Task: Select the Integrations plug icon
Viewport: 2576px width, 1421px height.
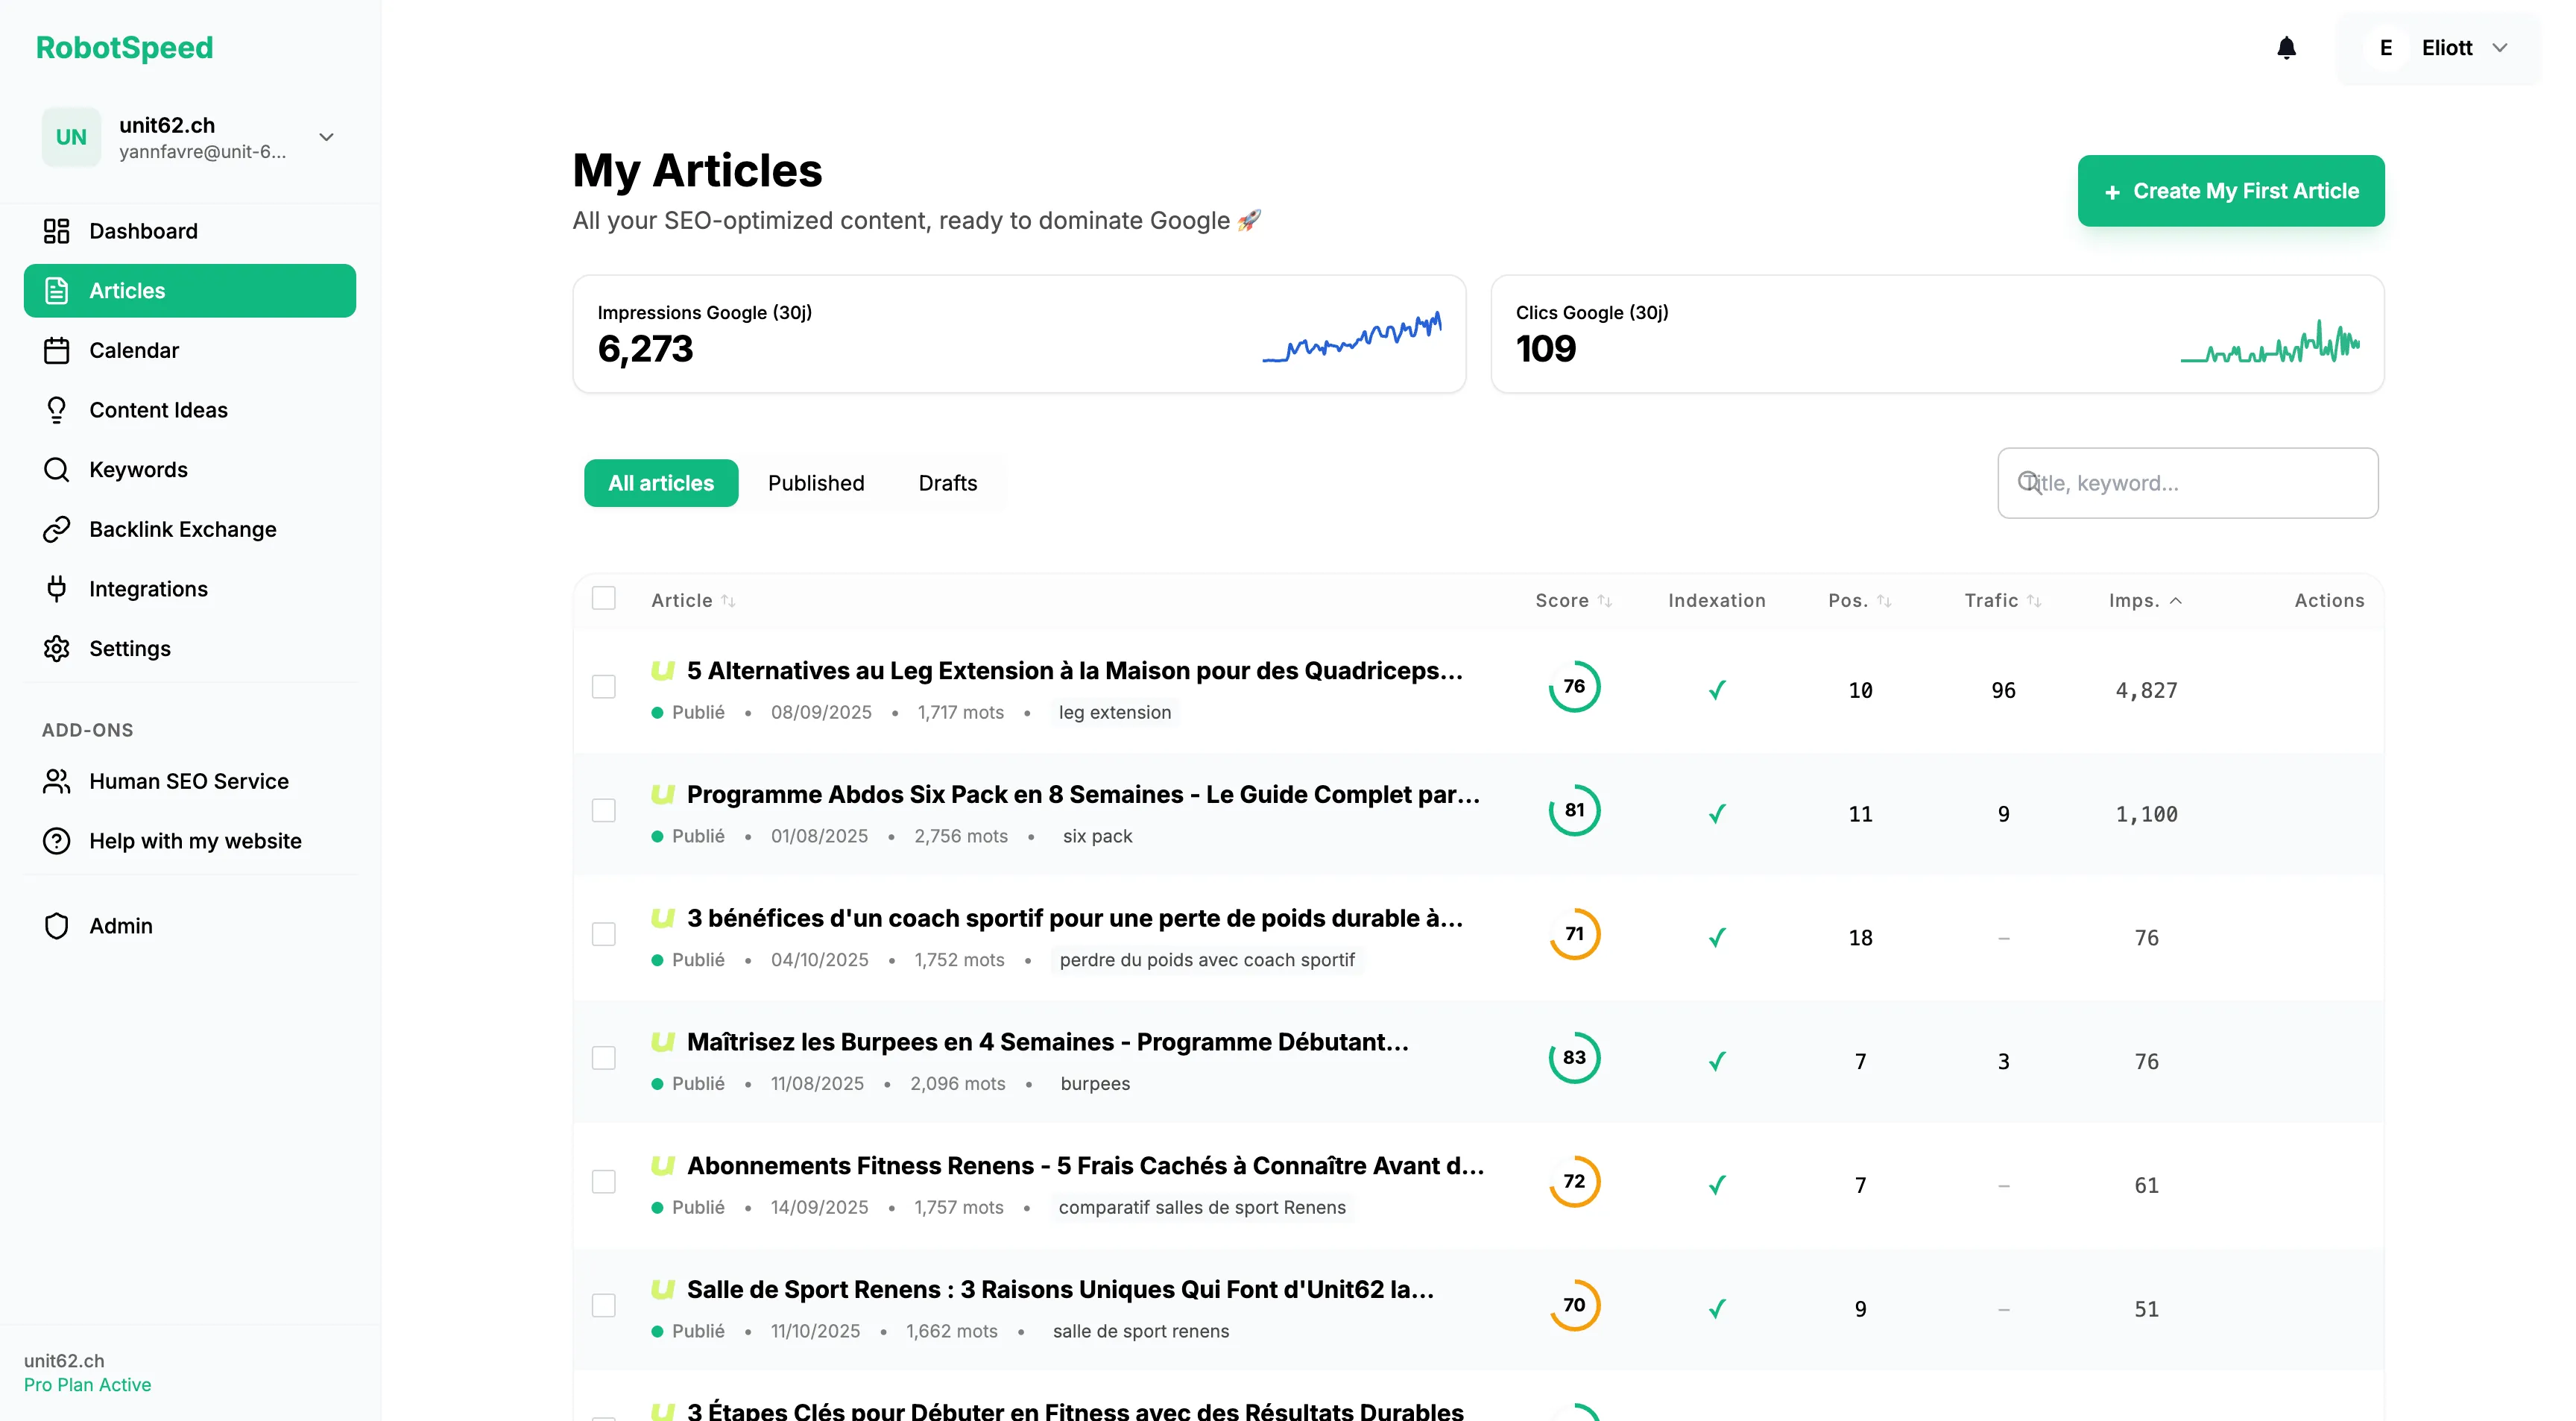Action: [56, 589]
